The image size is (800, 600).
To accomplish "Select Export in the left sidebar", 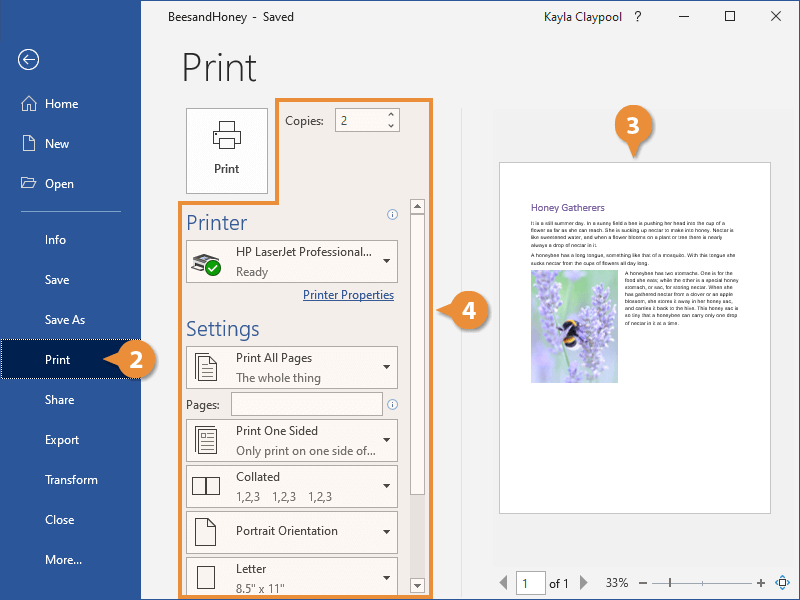I will pyautogui.click(x=62, y=440).
